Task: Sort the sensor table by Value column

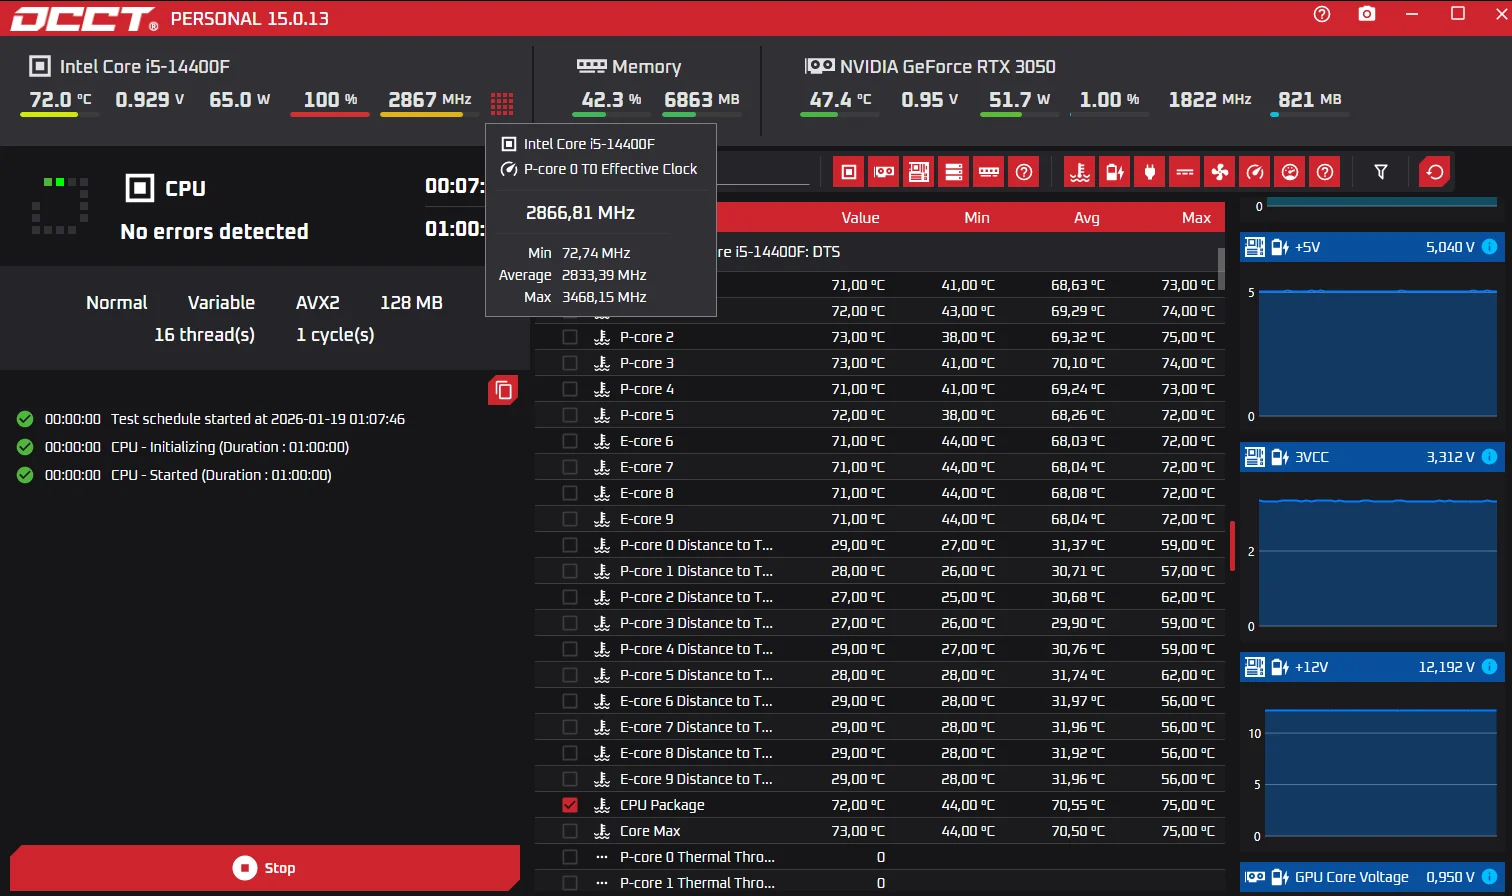Action: [860, 218]
